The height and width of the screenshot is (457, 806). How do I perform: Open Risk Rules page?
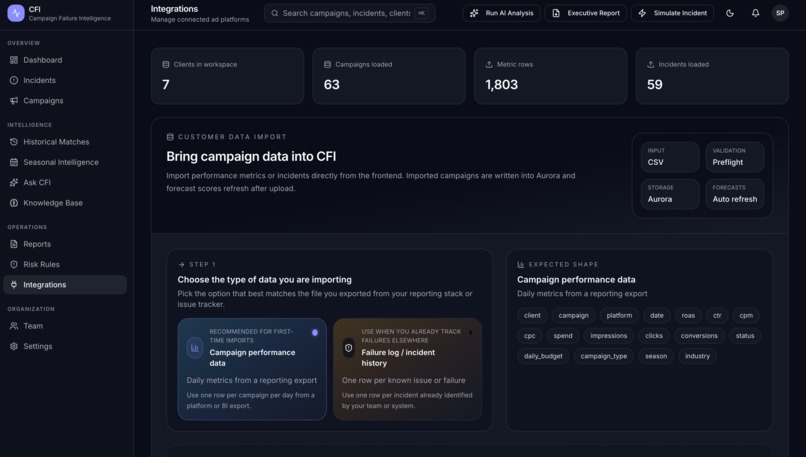(65, 264)
